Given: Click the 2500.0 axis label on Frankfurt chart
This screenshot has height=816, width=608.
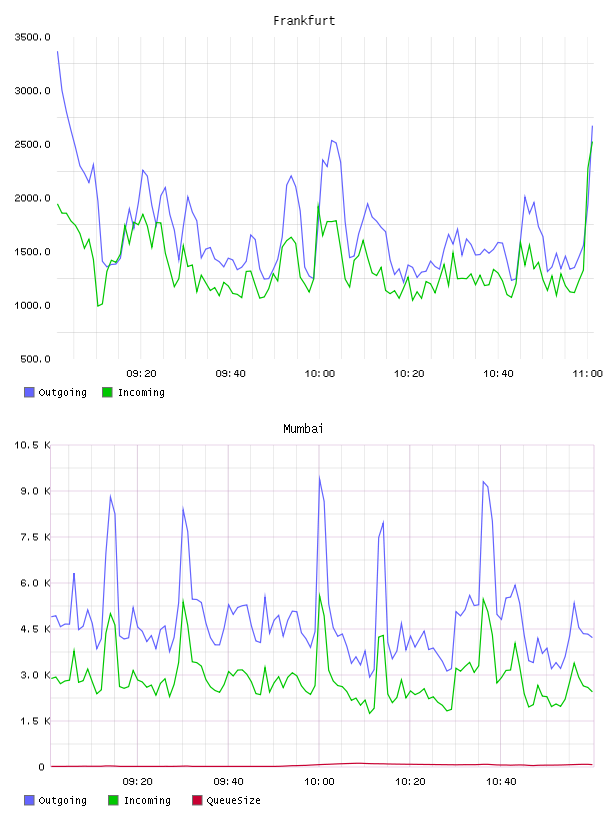Looking at the screenshot, I should (x=32, y=144).
